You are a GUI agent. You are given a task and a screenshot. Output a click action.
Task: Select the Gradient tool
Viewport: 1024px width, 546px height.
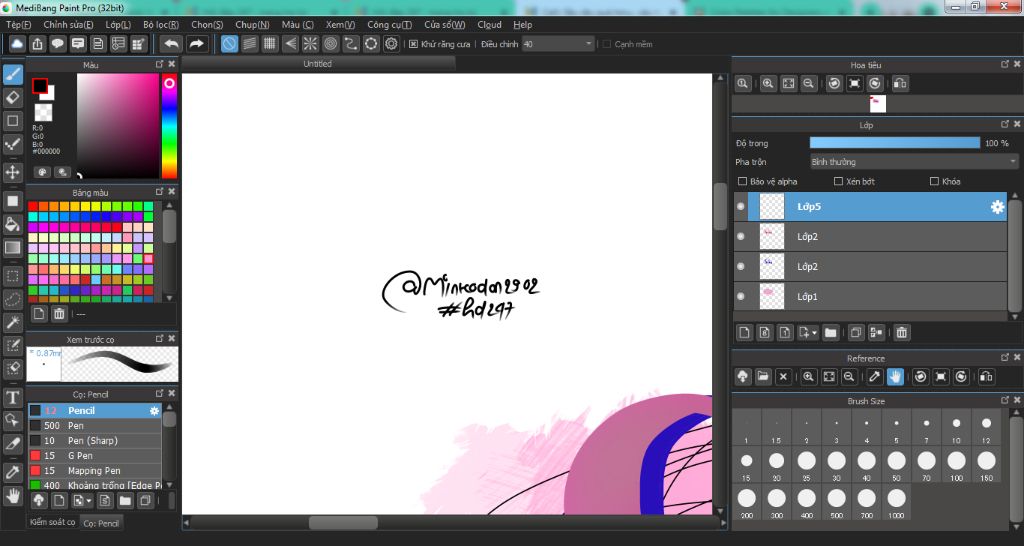click(12, 248)
